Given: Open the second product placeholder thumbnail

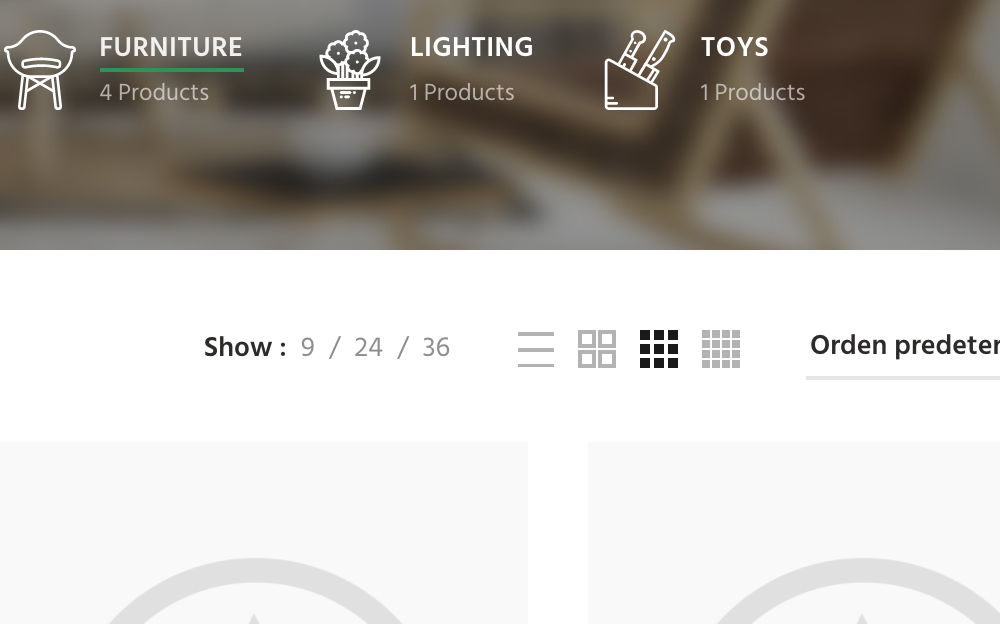Looking at the screenshot, I should point(794,533).
